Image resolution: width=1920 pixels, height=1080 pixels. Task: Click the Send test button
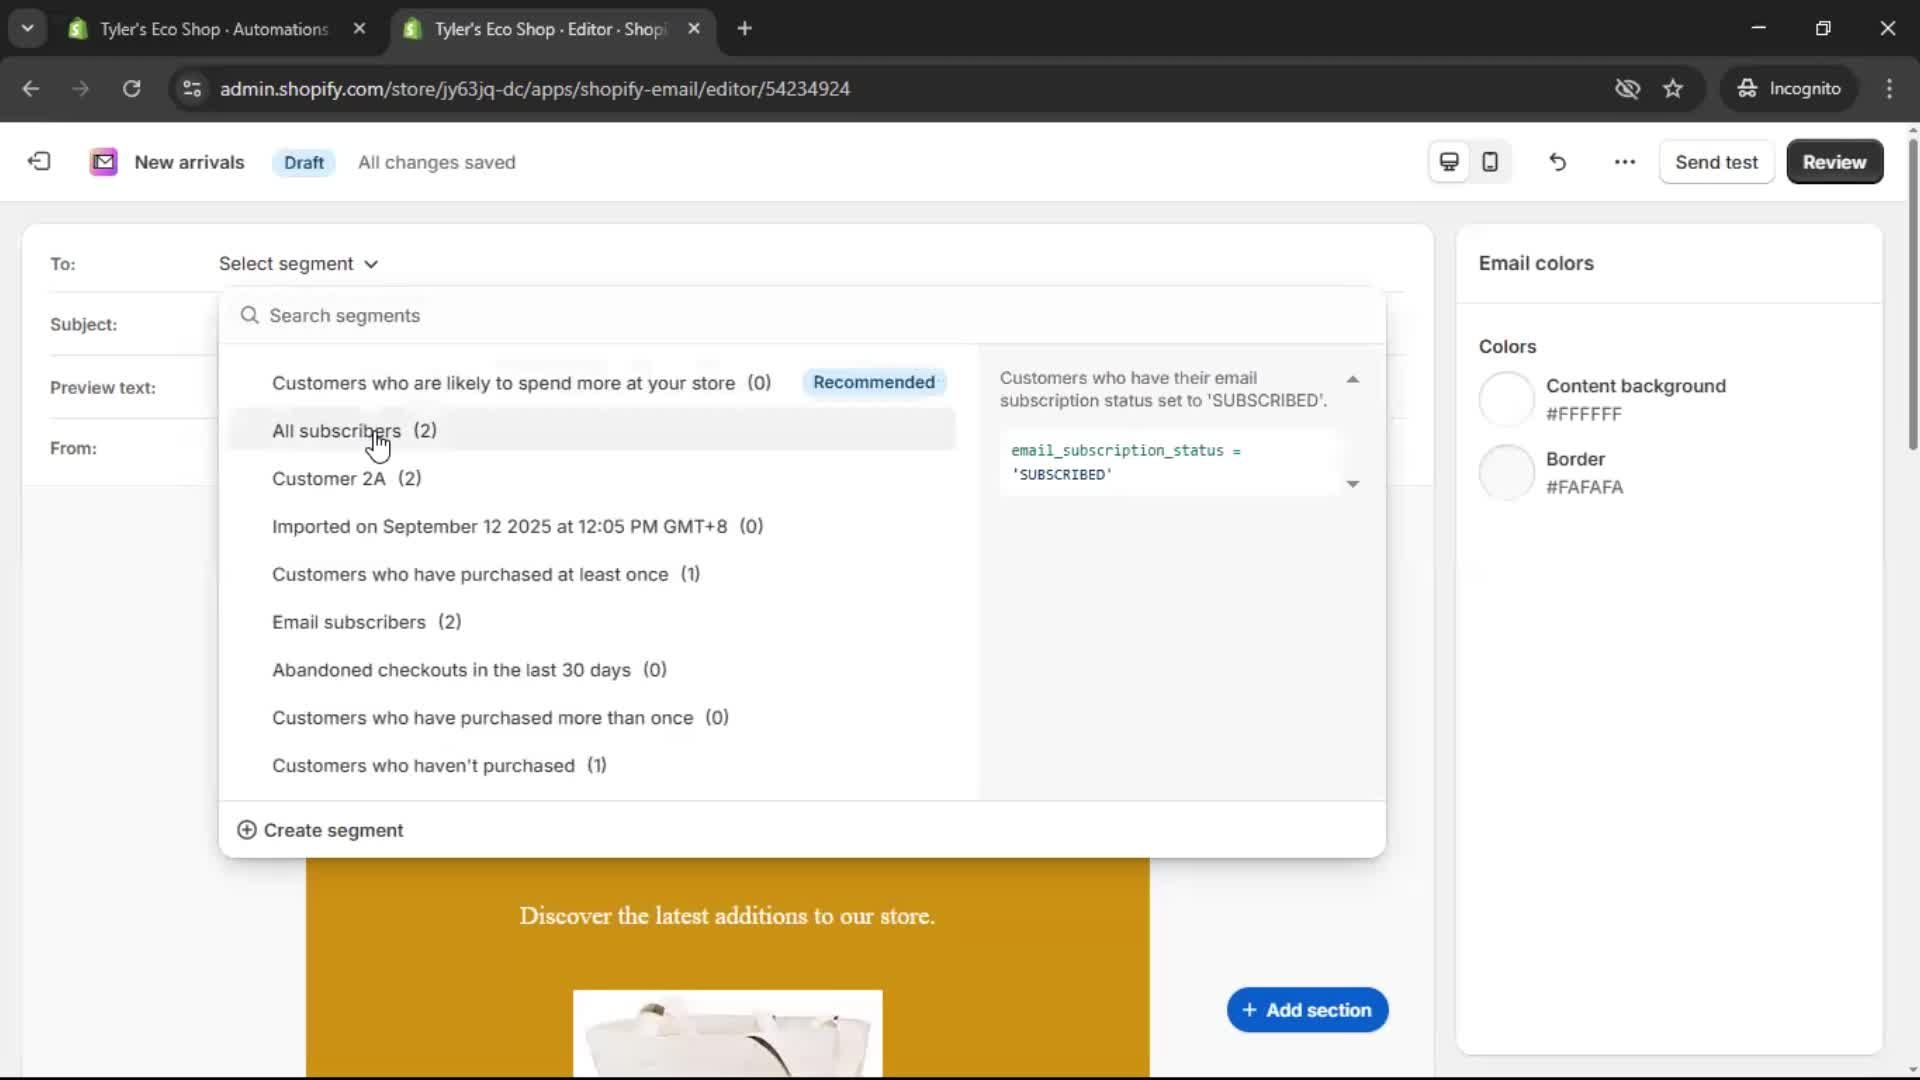(1716, 161)
